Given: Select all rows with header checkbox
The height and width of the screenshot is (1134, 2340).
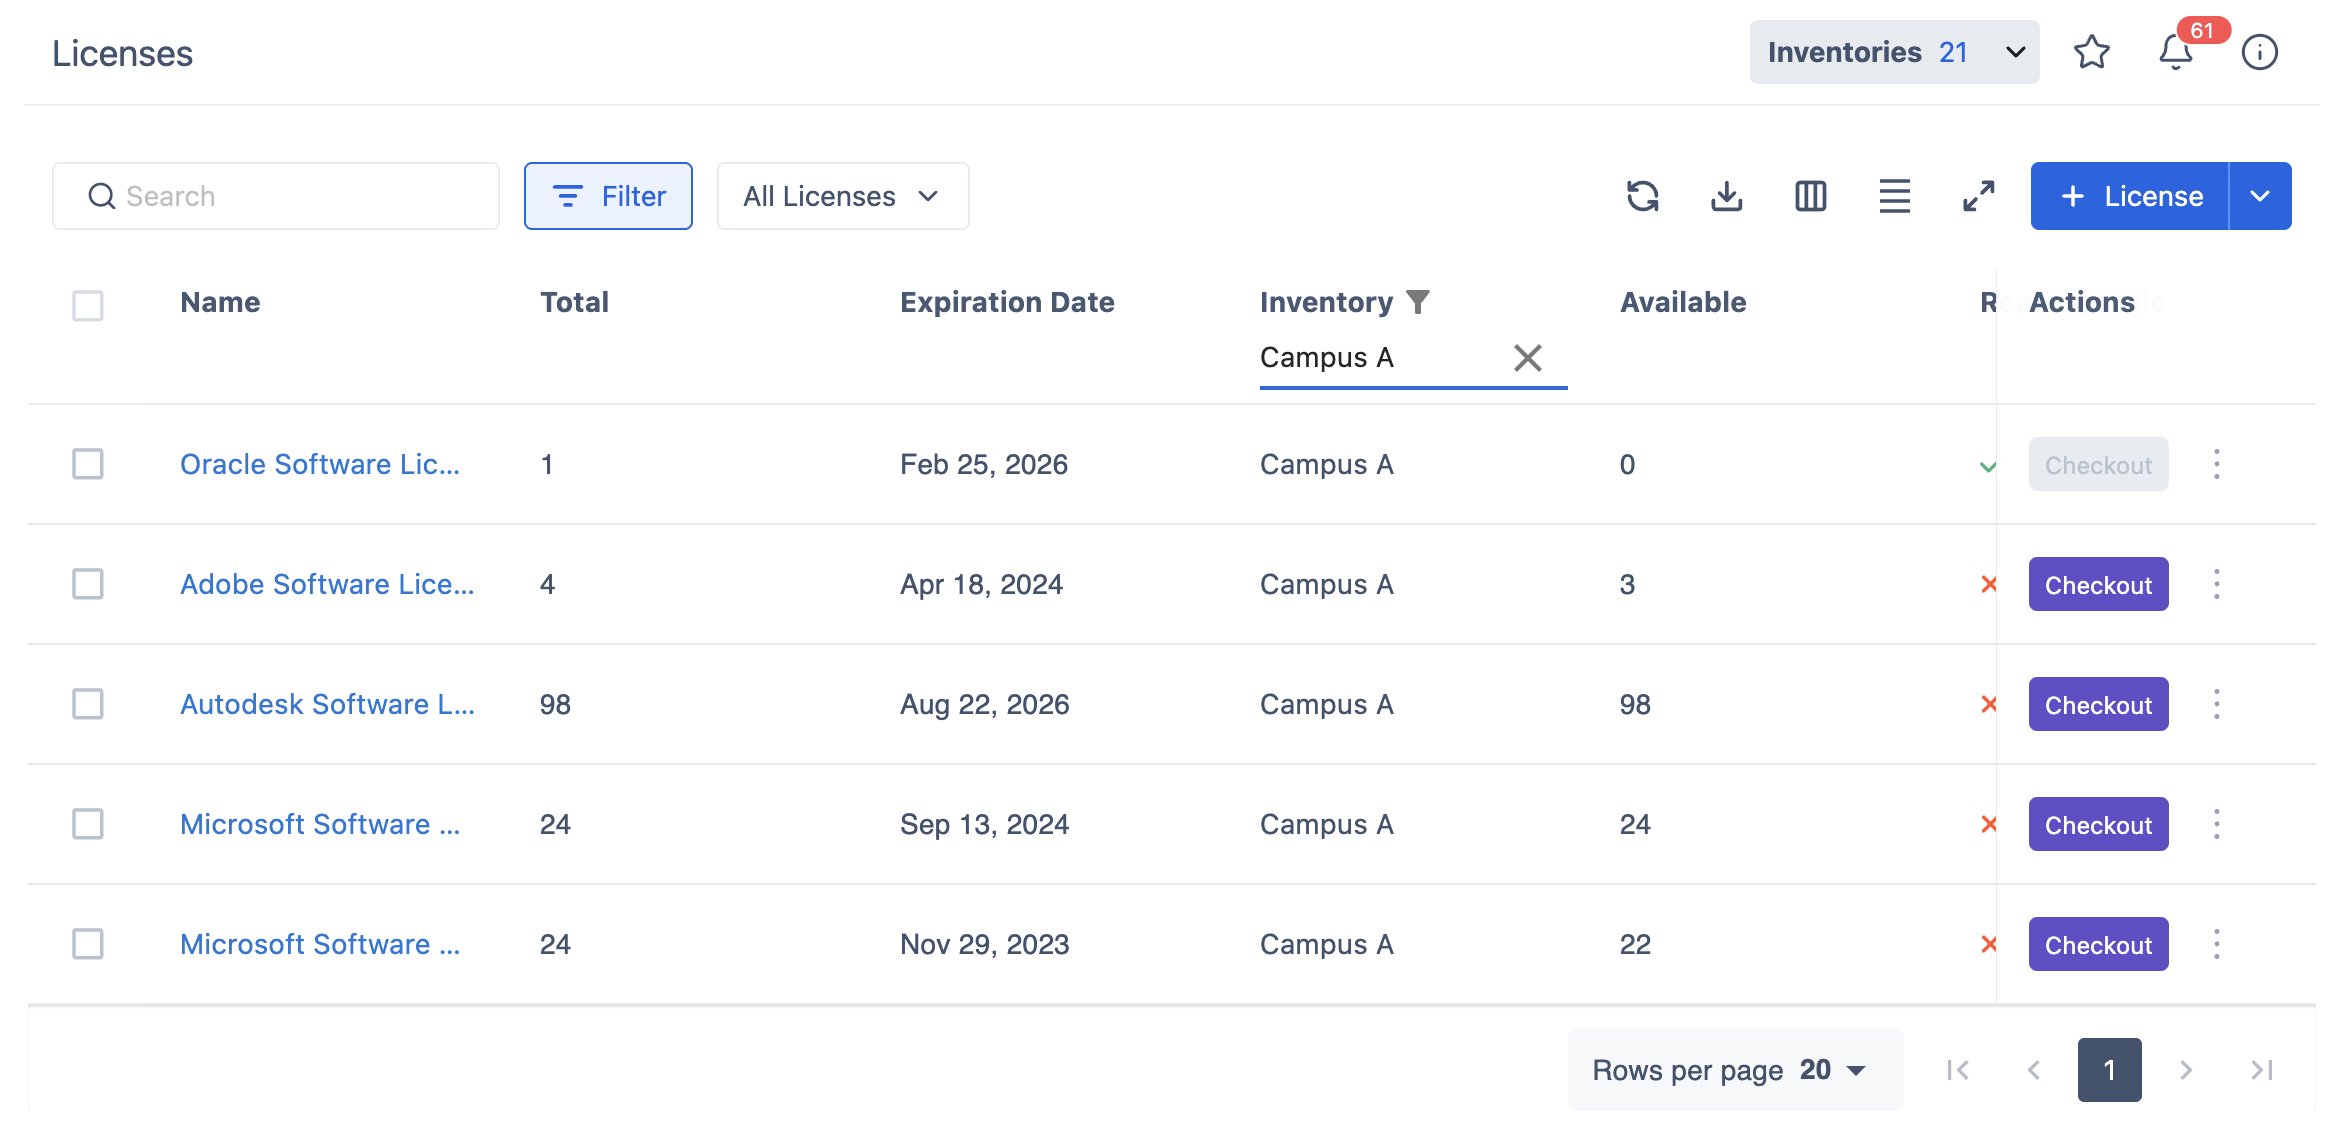Looking at the screenshot, I should point(88,305).
